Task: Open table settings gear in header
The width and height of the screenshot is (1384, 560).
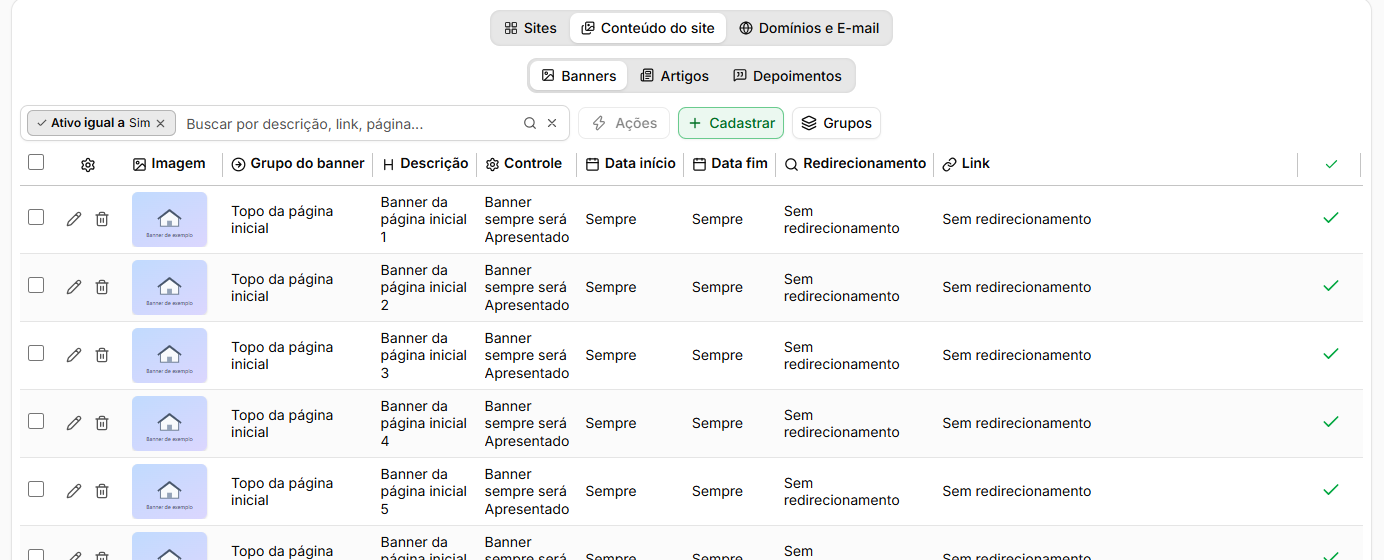Action: pyautogui.click(x=88, y=165)
